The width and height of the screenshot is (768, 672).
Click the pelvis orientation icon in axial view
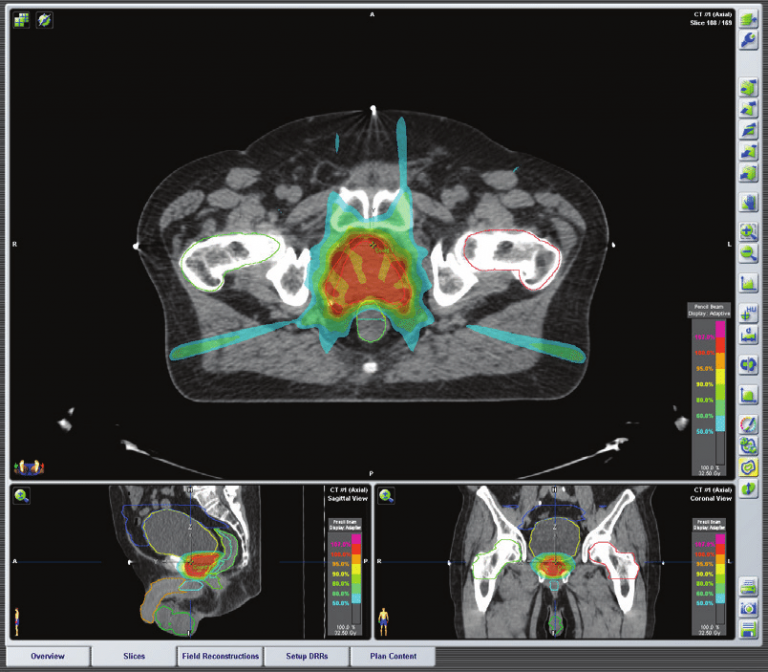click(x=28, y=468)
